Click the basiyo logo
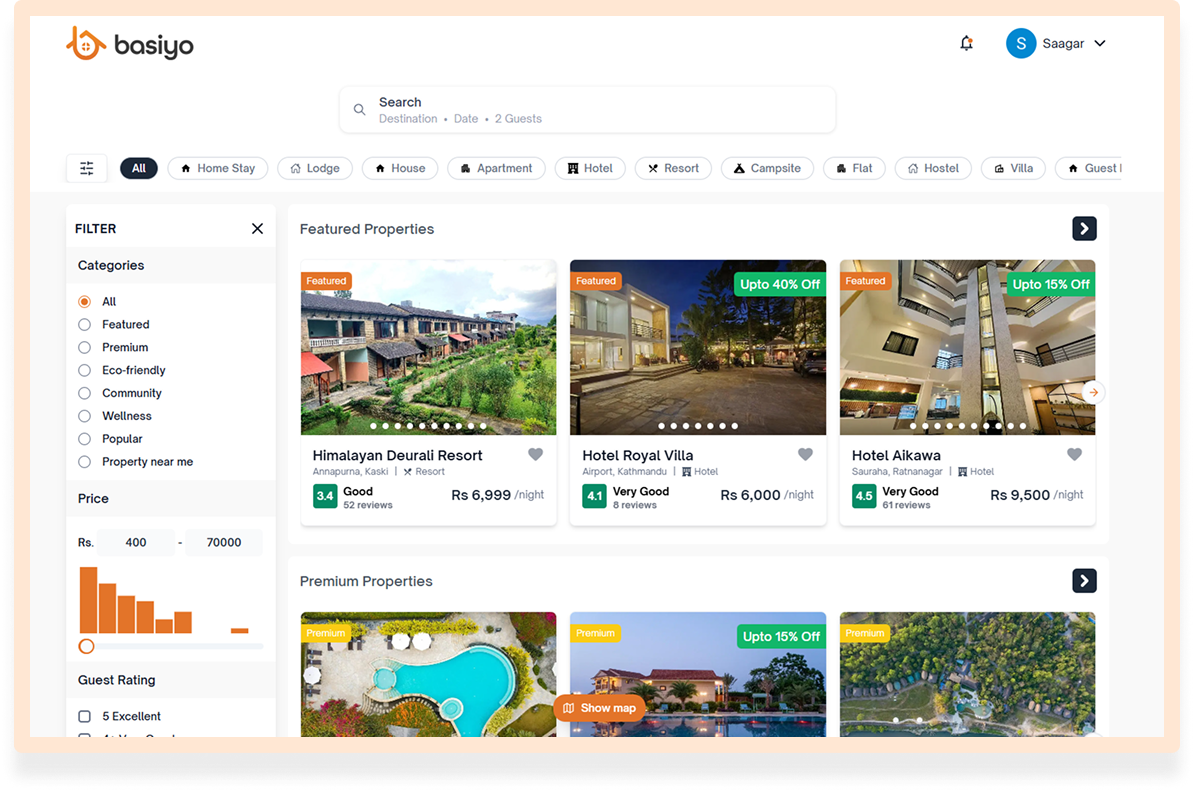The width and height of the screenshot is (1194, 791). pyautogui.click(x=130, y=44)
